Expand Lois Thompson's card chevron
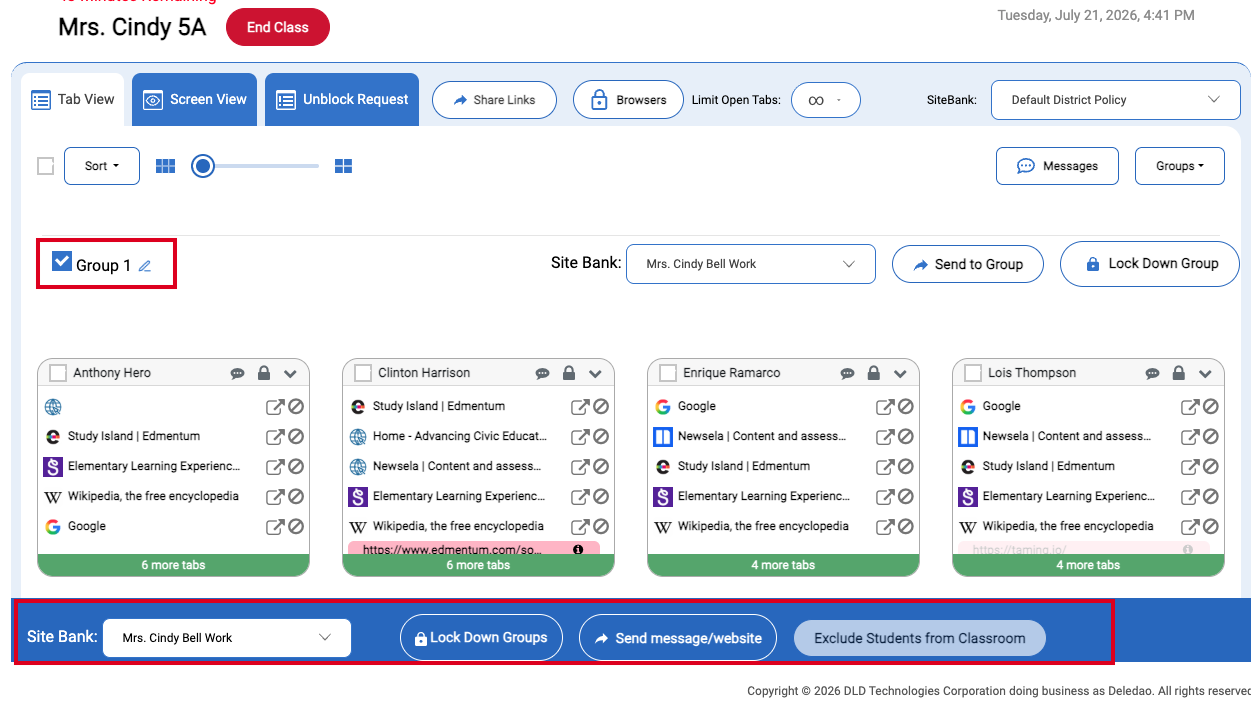The image size is (1251, 708). click(1205, 373)
